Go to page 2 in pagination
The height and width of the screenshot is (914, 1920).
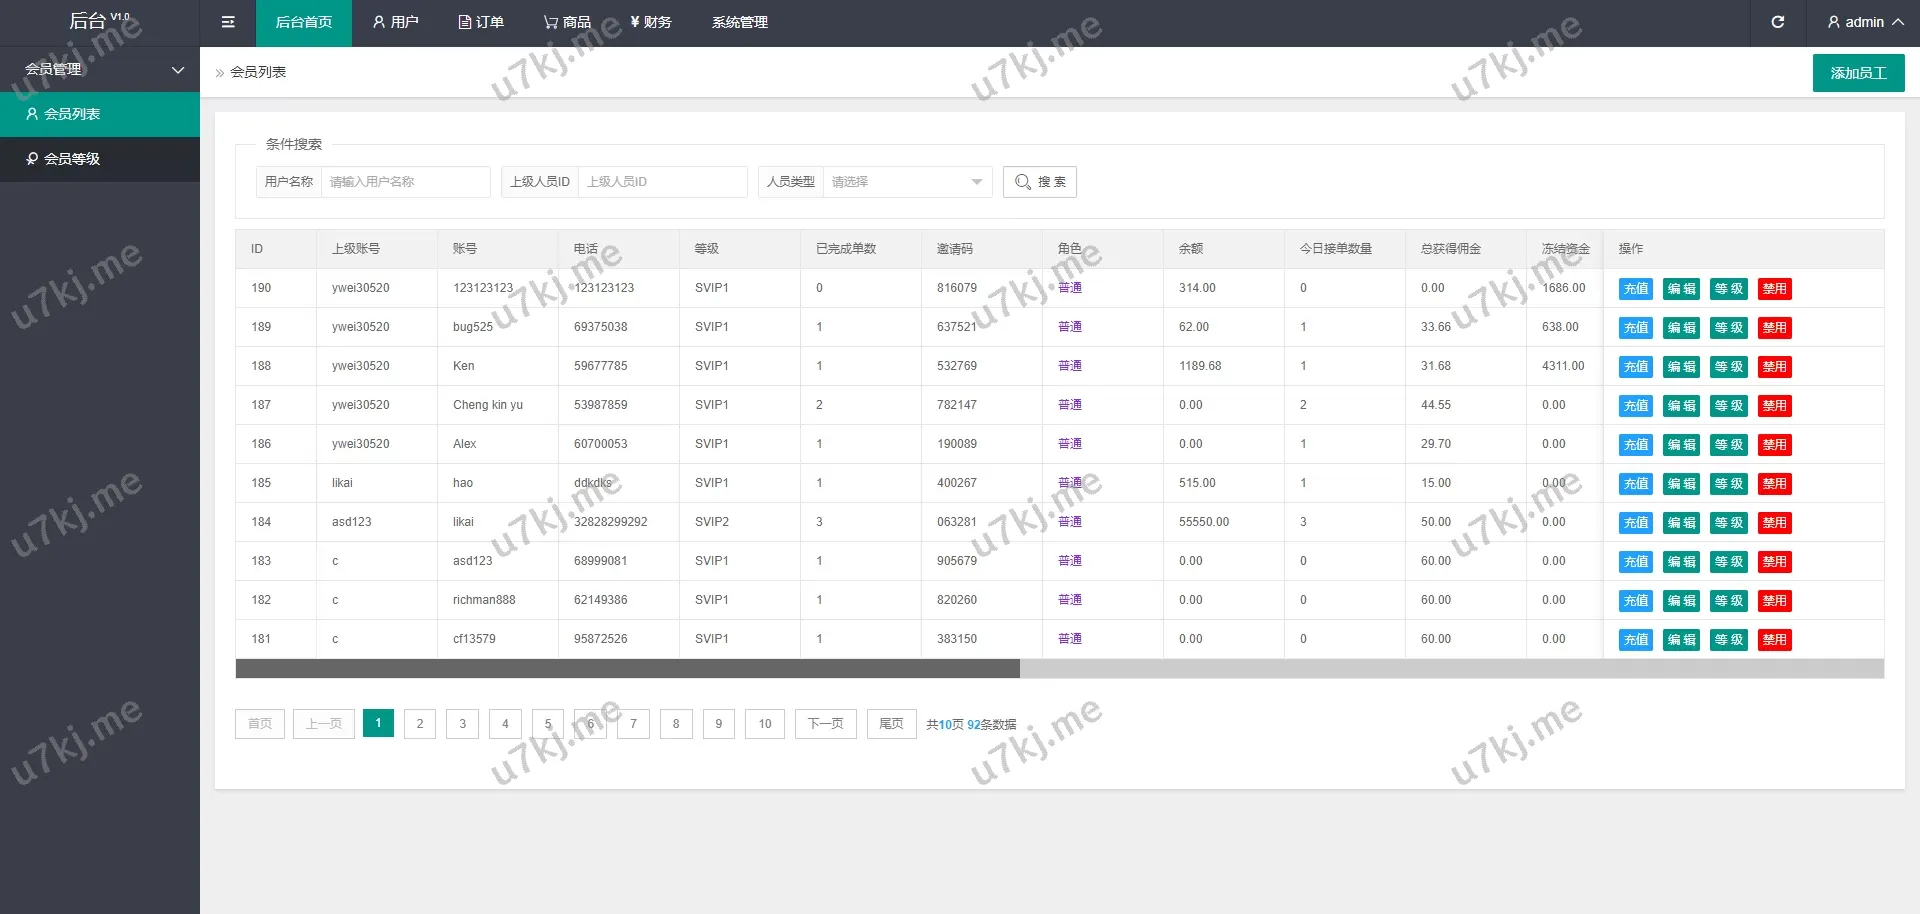click(420, 724)
